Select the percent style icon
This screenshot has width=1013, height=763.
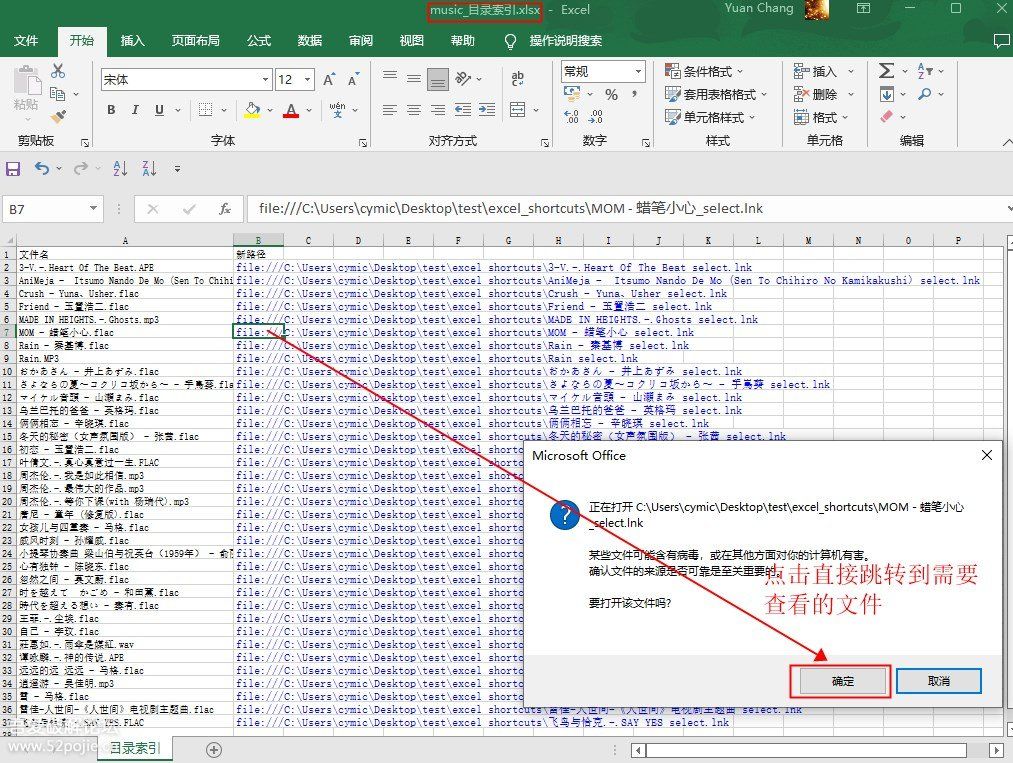click(611, 95)
